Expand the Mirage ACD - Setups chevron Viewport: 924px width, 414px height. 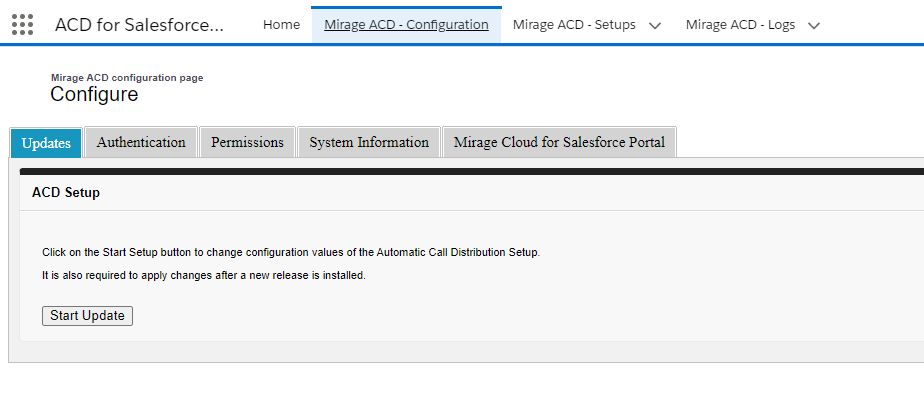pyautogui.click(x=654, y=25)
